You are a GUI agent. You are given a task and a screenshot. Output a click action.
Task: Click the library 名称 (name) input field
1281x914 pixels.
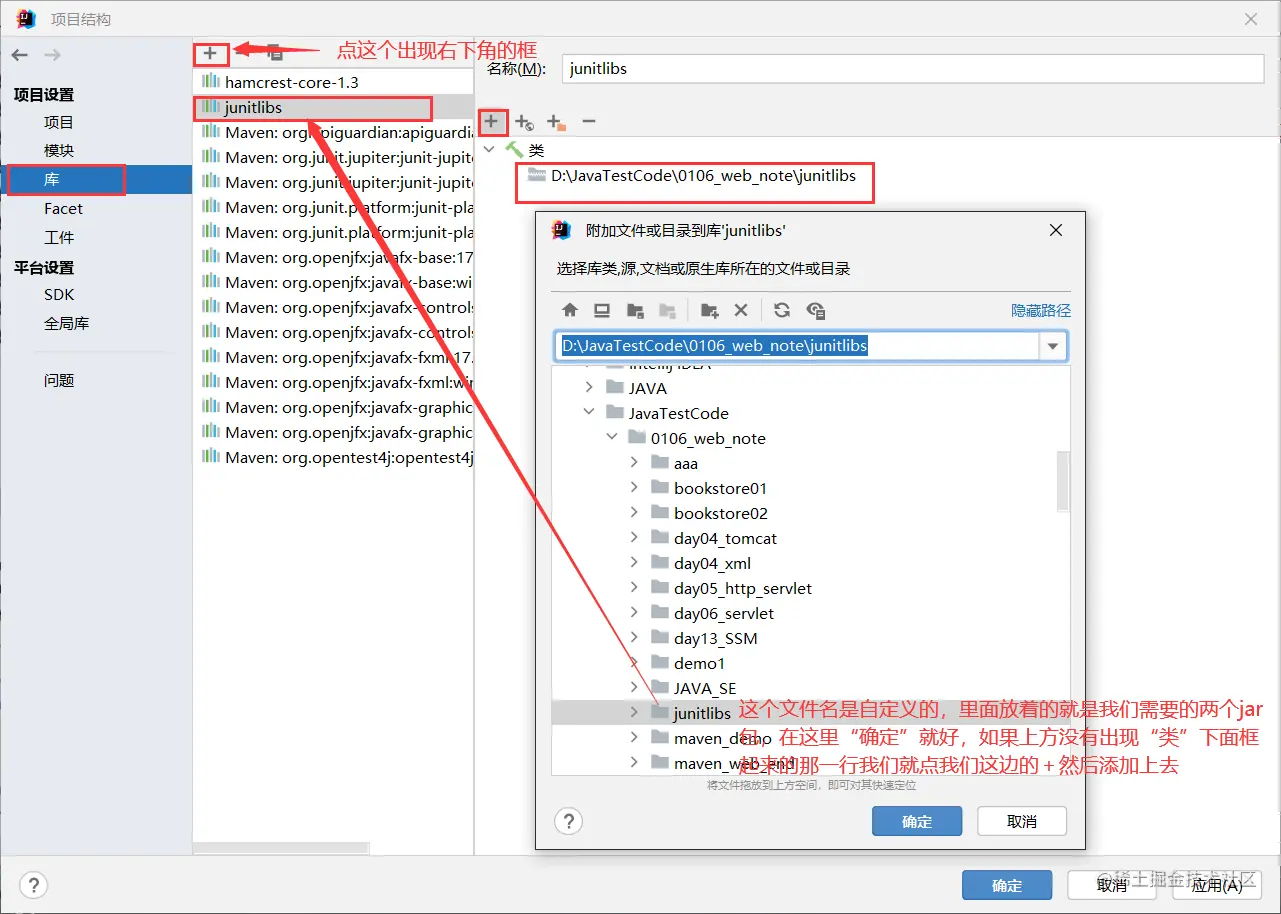pos(913,68)
